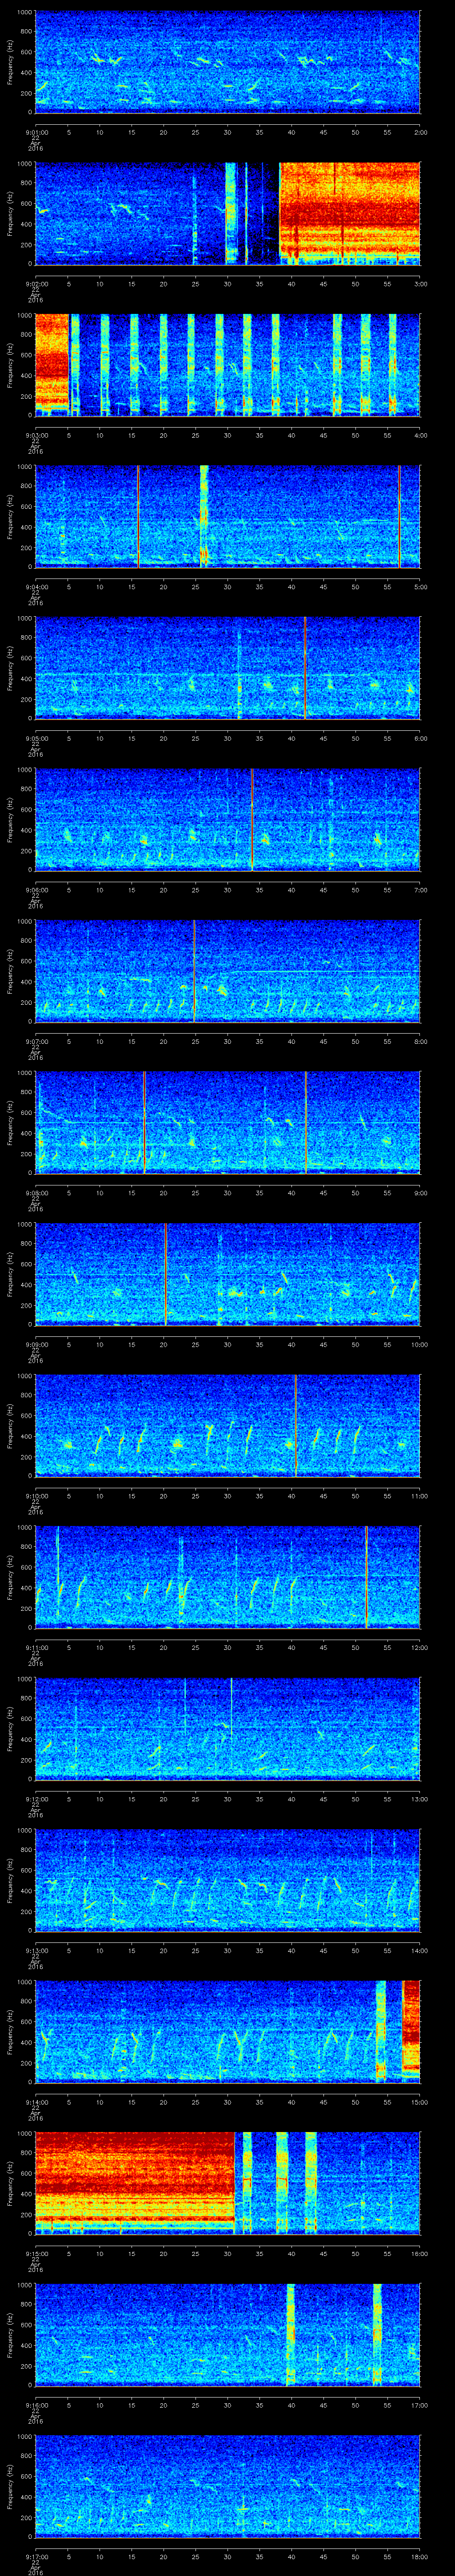Screen dimensions: 455x2576
Task: Select the 9:04:00 time axis label
Action: pos(36,587)
